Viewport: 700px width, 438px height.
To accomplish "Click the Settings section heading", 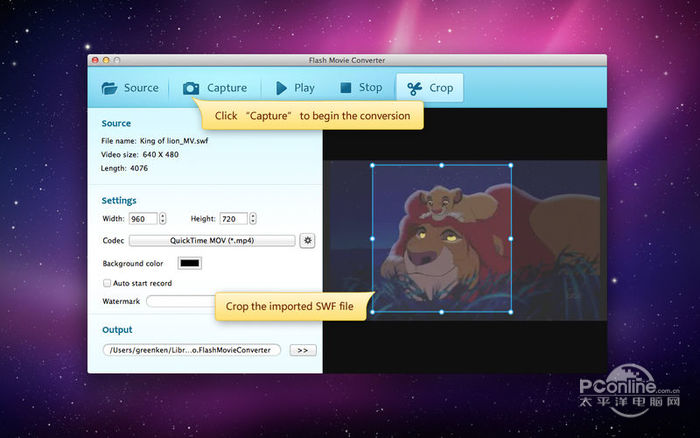I will point(119,200).
